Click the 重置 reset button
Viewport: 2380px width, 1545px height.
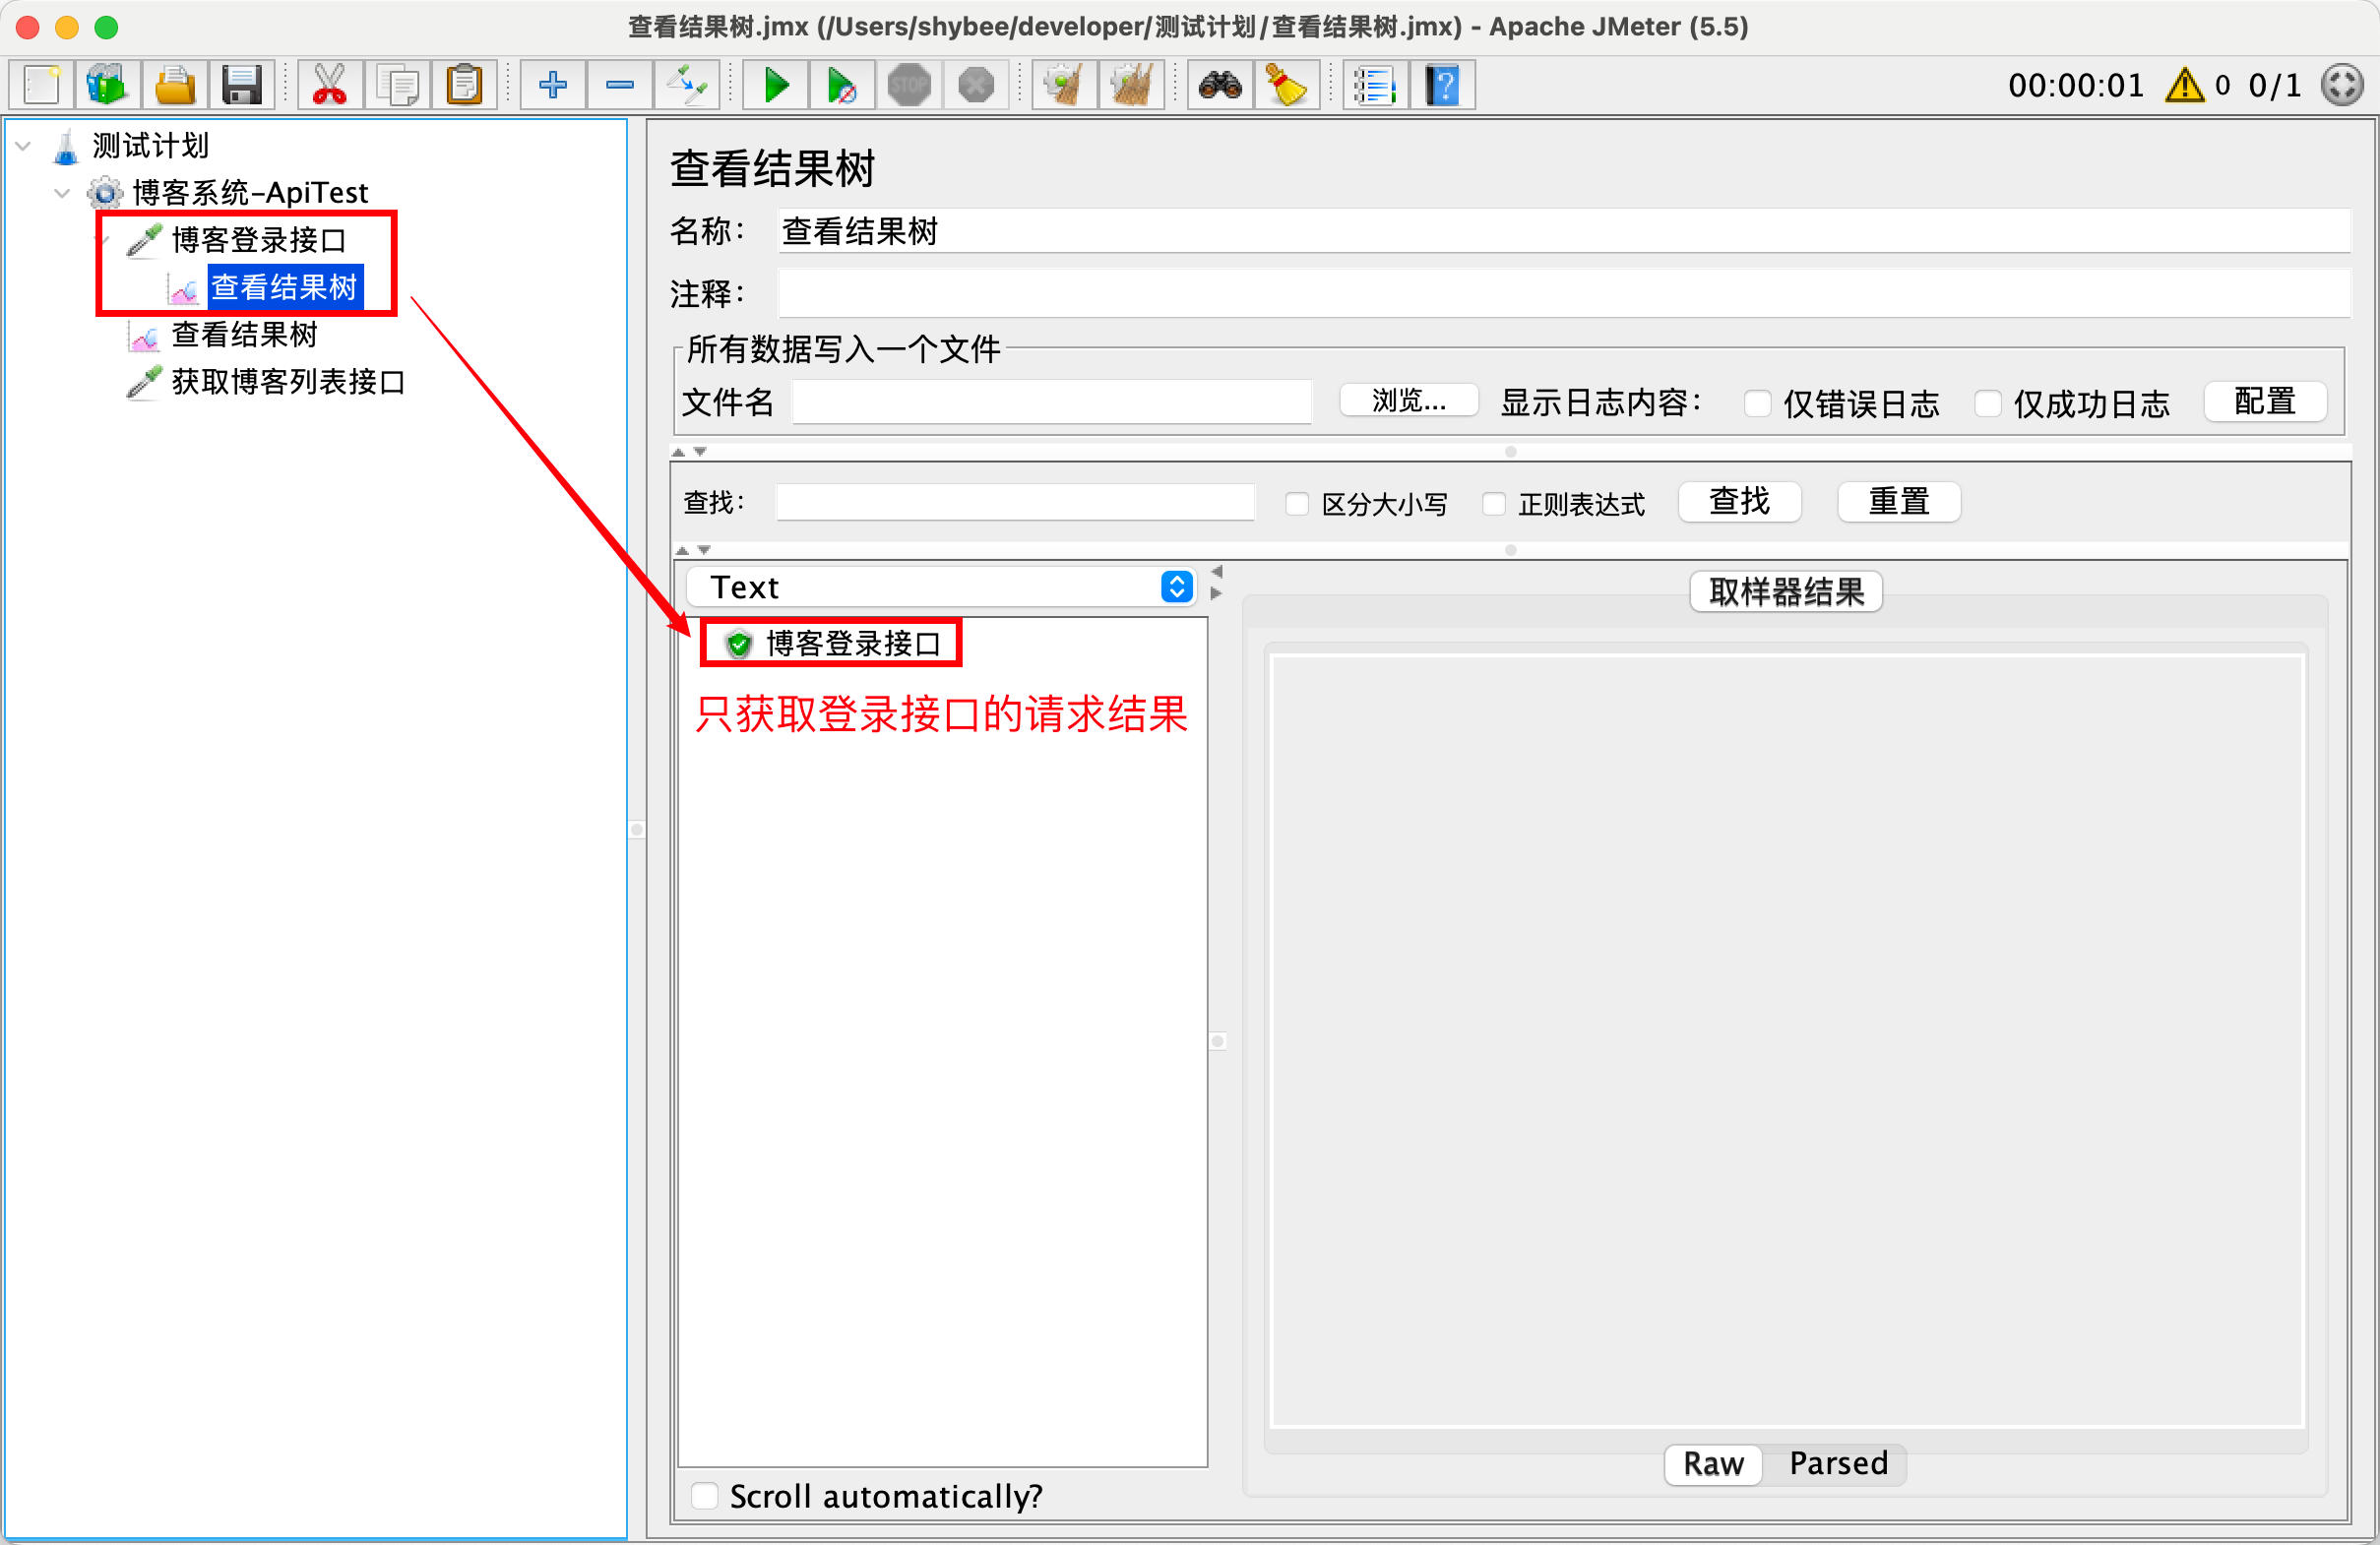pyautogui.click(x=1898, y=501)
